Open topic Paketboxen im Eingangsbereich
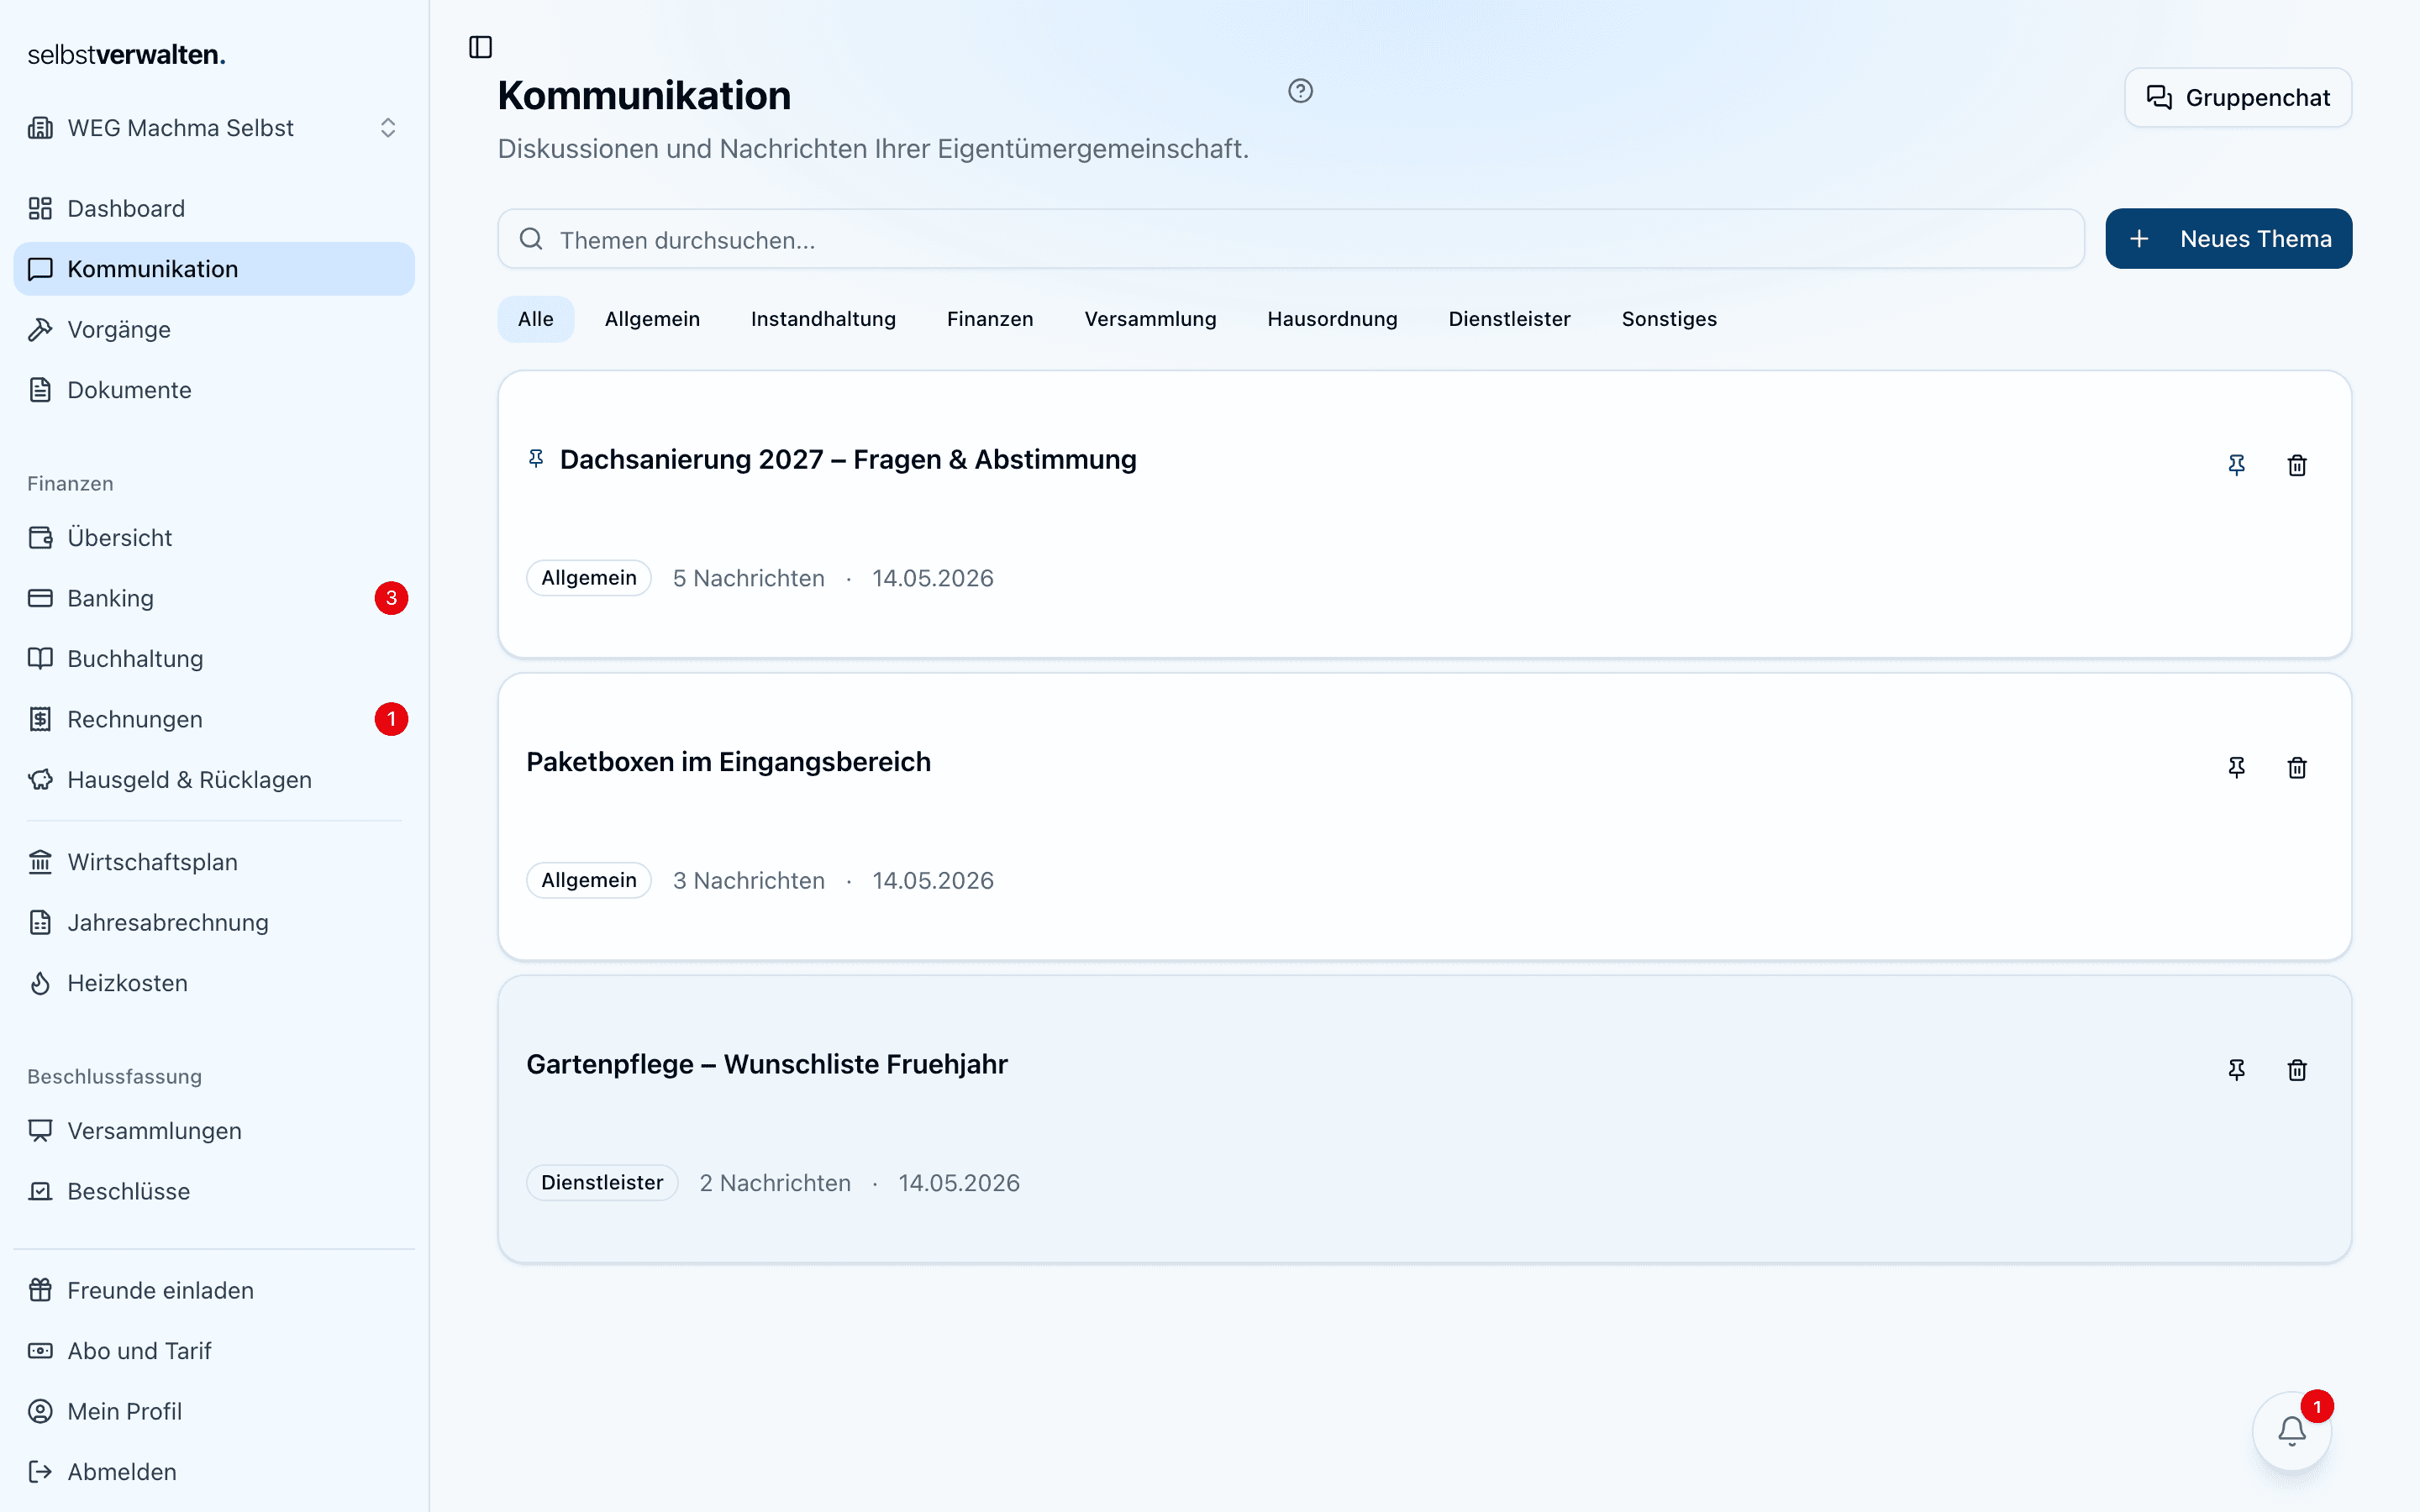The height and width of the screenshot is (1512, 2420). point(728,762)
